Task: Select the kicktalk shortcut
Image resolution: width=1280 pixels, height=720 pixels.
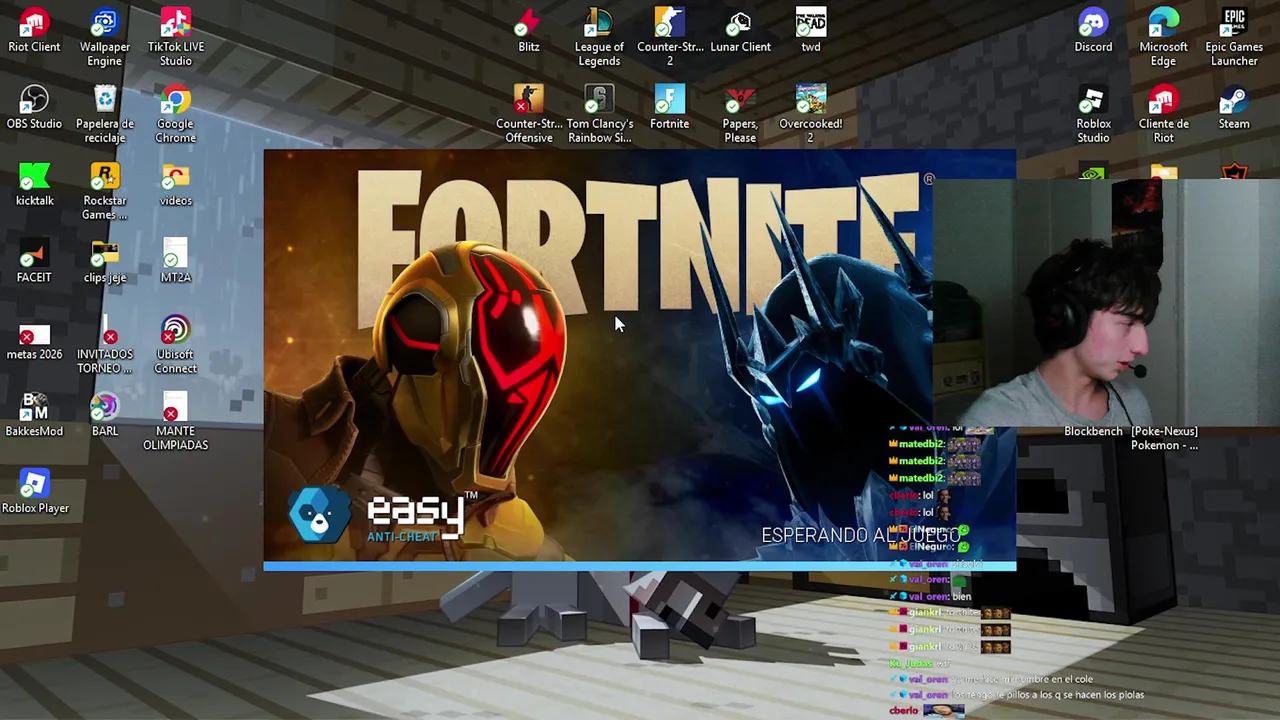Action: (x=34, y=185)
